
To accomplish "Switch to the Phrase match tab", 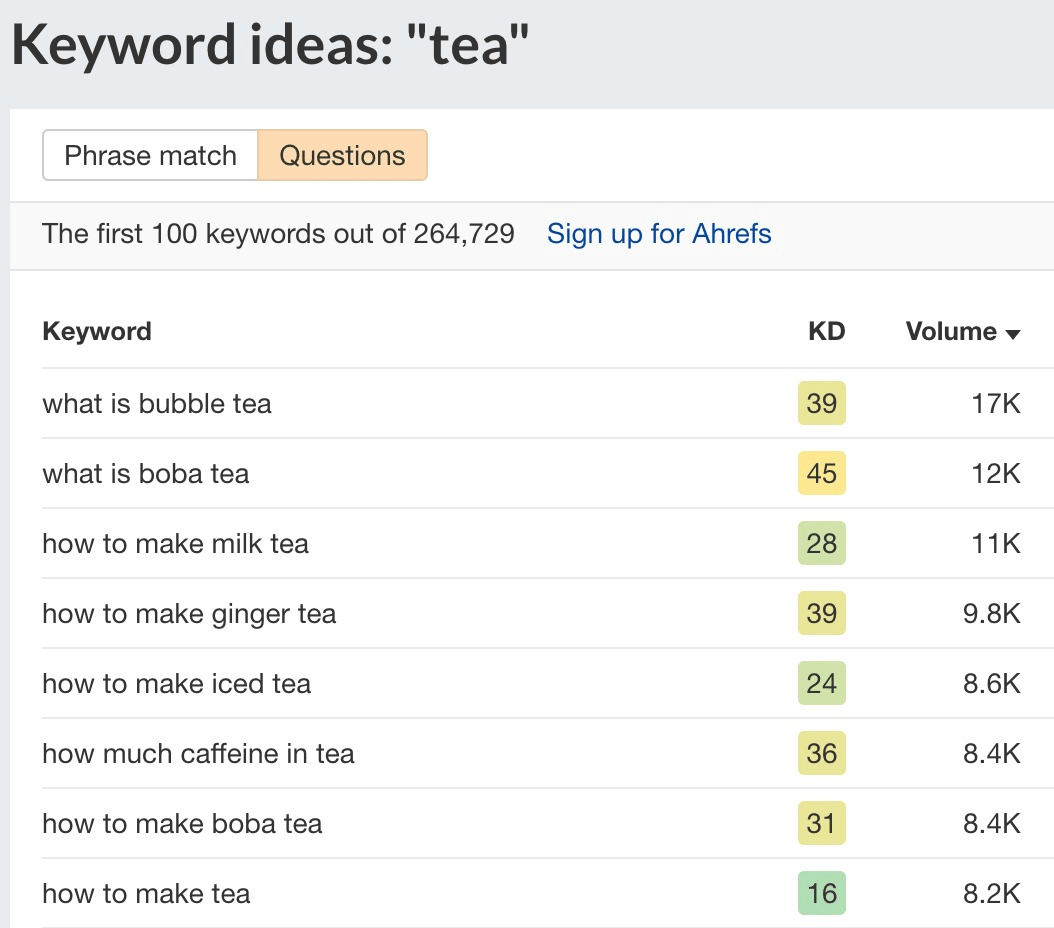I will coord(150,155).
